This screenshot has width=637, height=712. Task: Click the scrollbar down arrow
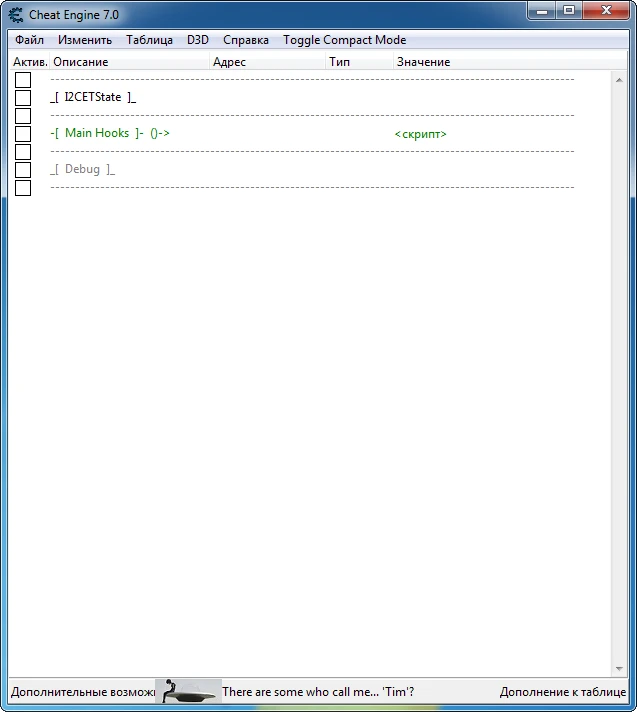coord(619,668)
